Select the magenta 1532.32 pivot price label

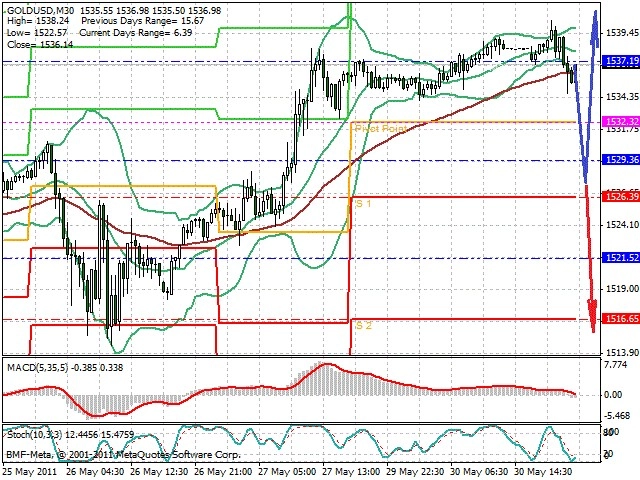click(x=621, y=122)
